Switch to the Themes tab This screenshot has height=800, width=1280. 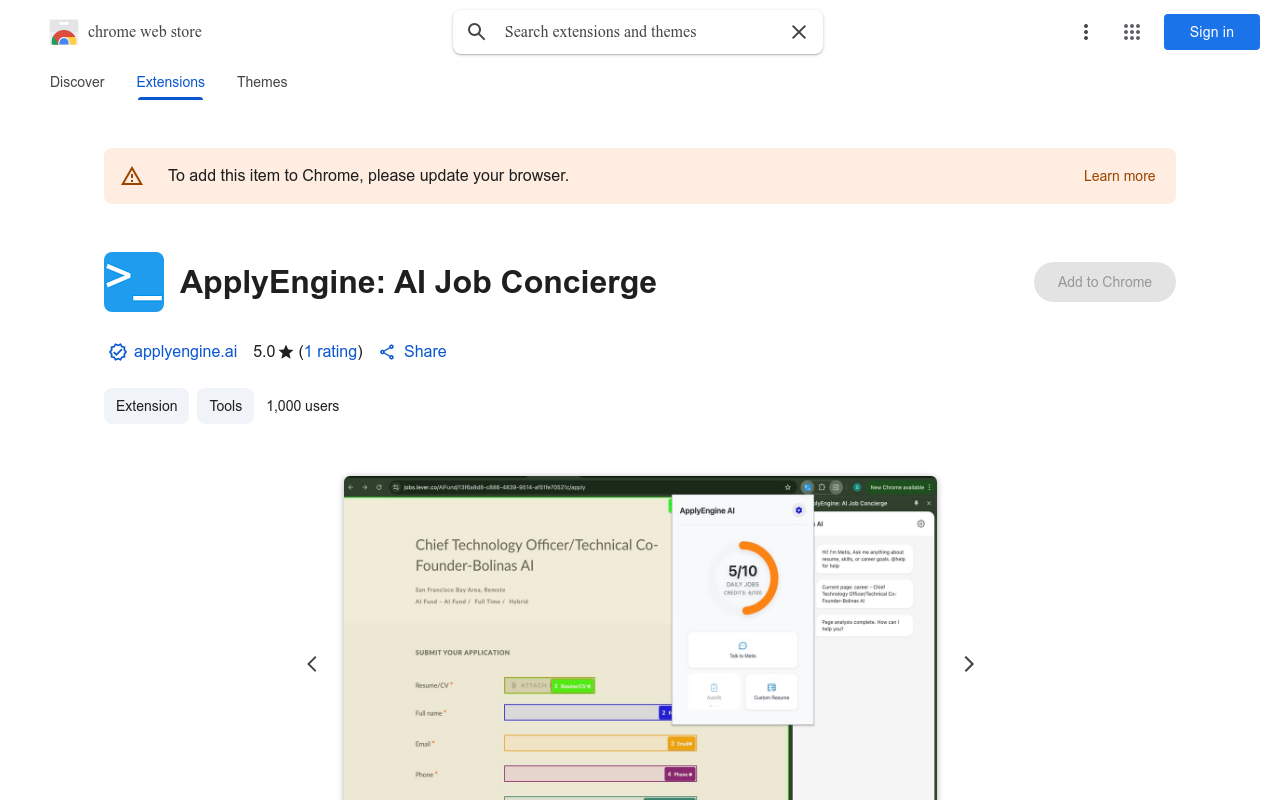pyautogui.click(x=262, y=82)
